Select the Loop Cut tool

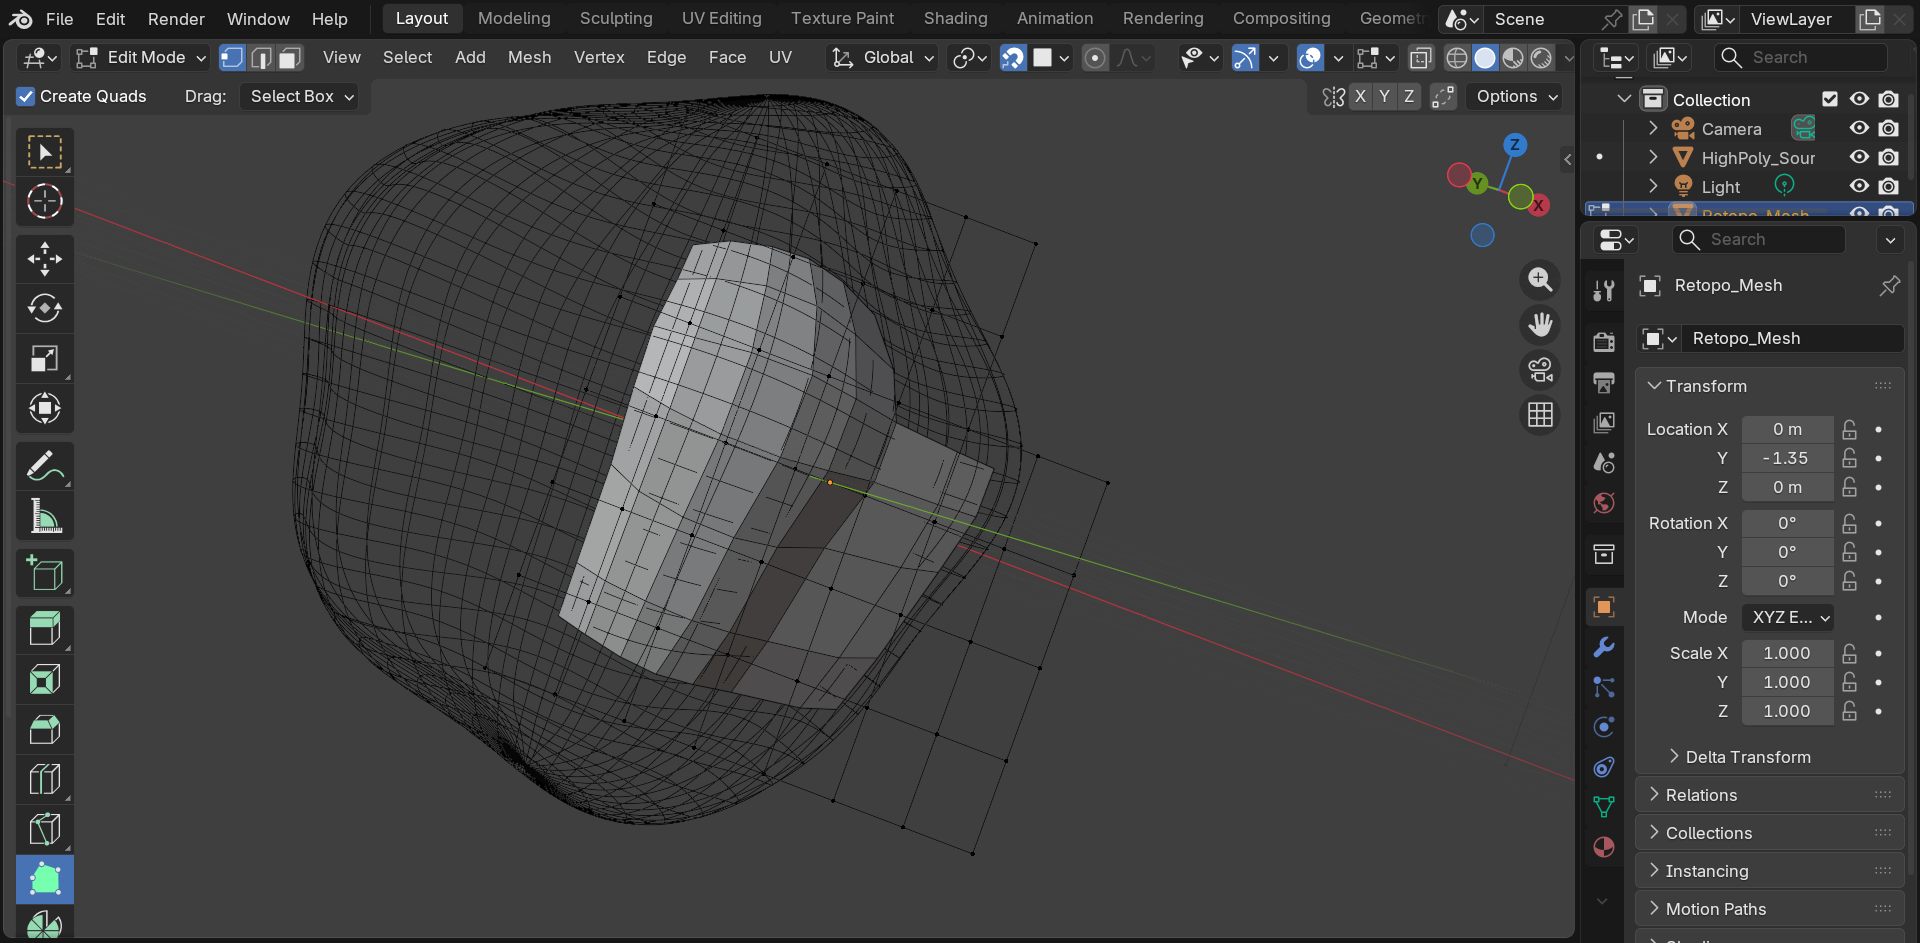coord(45,779)
